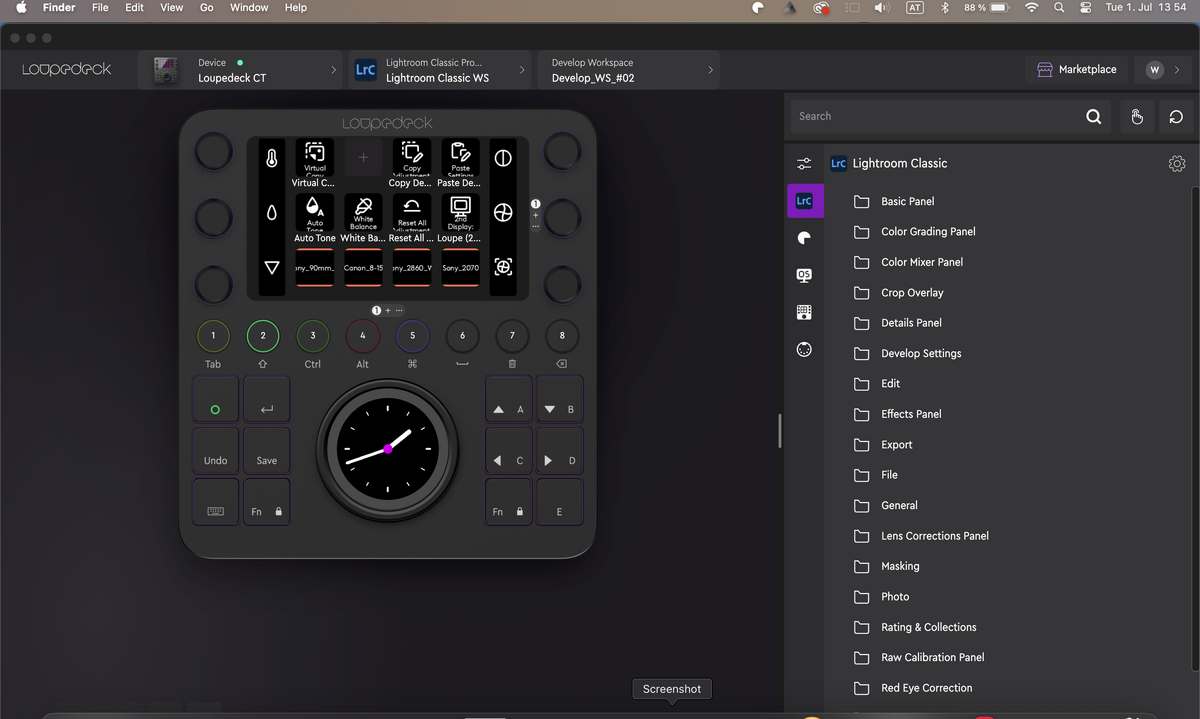This screenshot has height=719, width=1200.
Task: Click the downward triangle dial icon
Action: coord(271,267)
